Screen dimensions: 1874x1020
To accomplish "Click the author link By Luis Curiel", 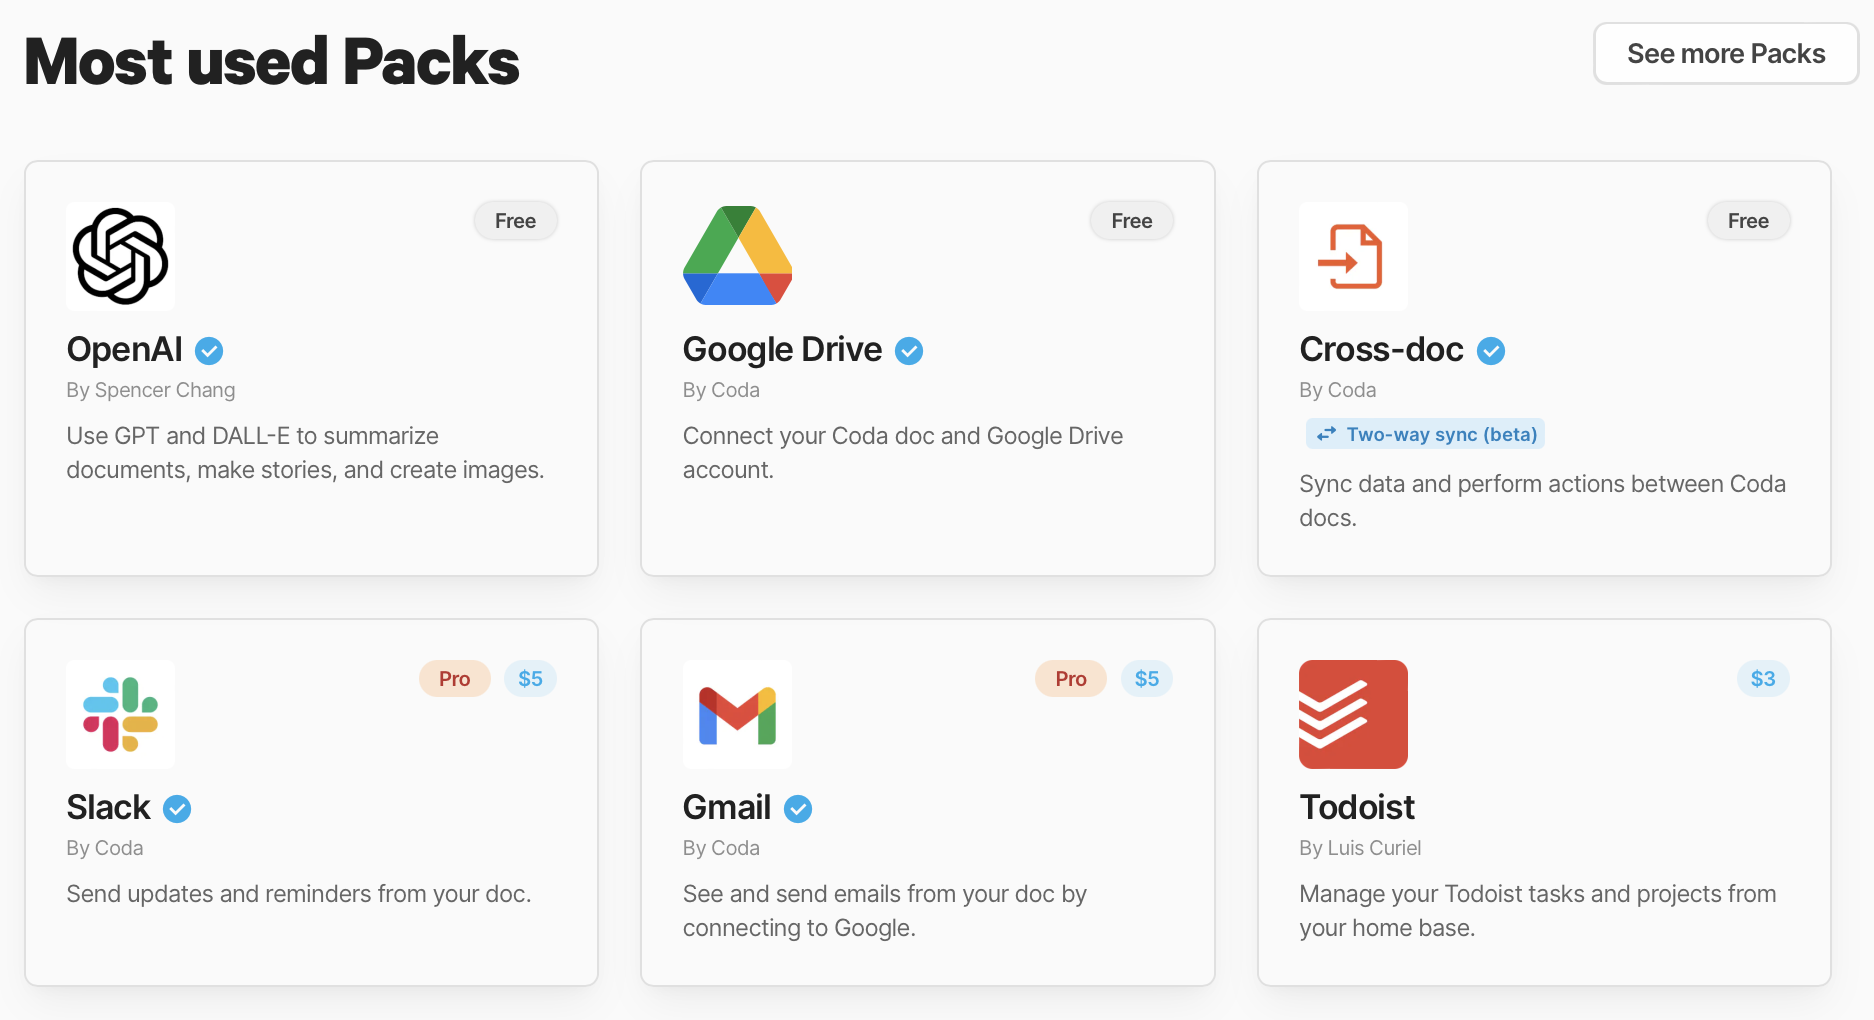I will click(x=1359, y=847).
